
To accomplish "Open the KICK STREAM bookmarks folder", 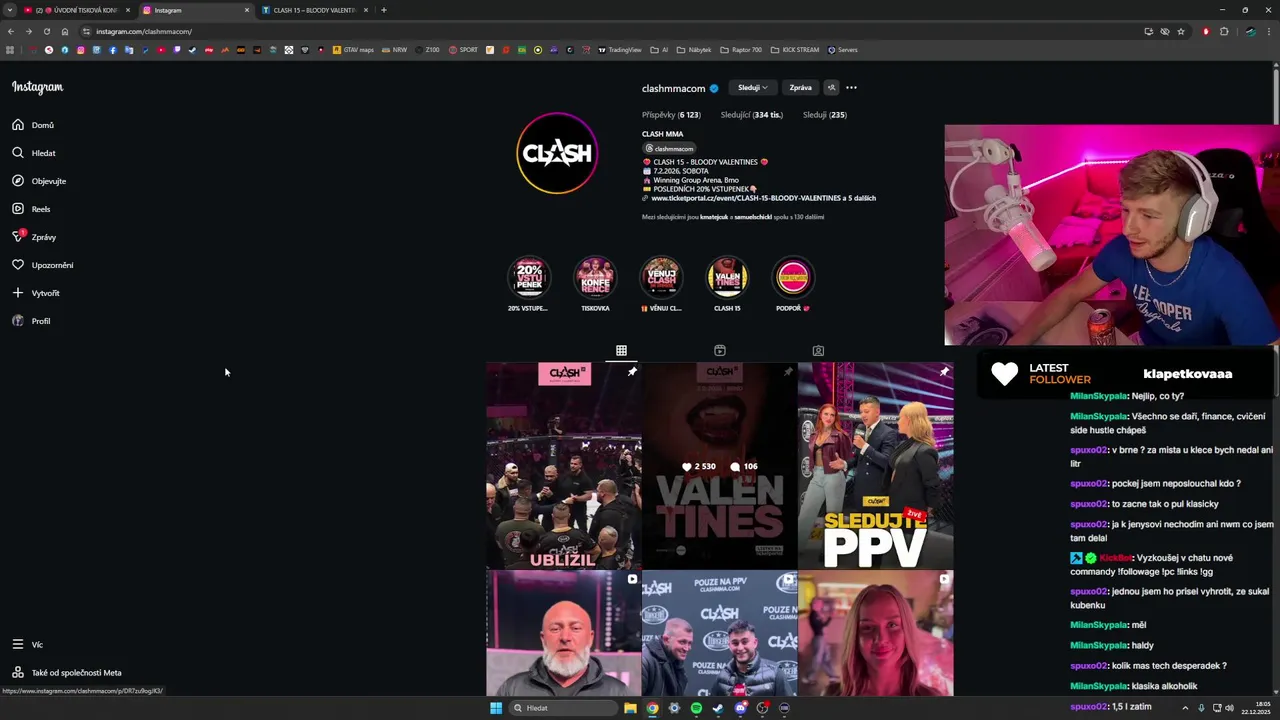I will 794,50.
